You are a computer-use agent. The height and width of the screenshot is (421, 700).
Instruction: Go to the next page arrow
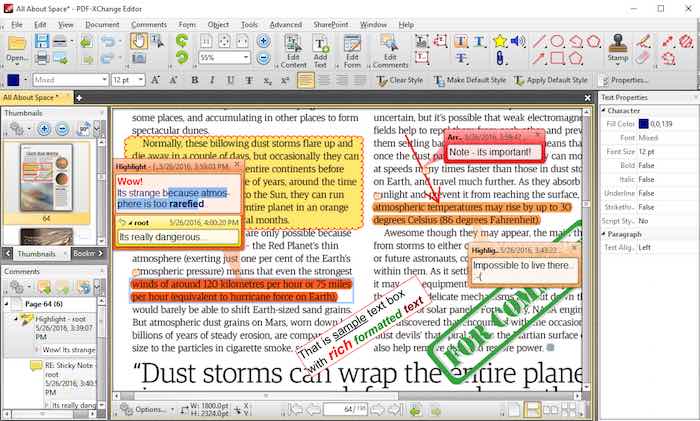(377, 409)
